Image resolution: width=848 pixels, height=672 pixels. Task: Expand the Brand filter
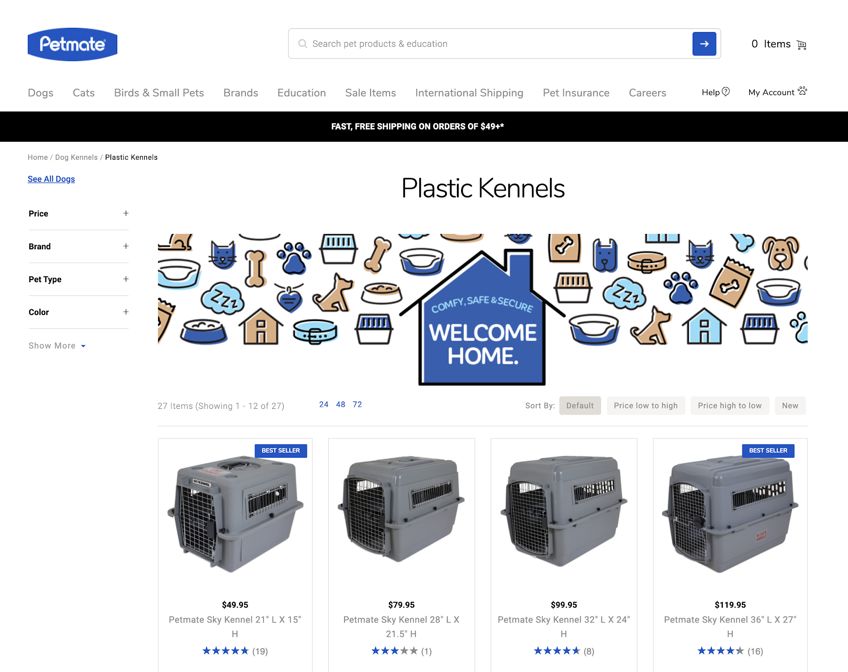(78, 247)
